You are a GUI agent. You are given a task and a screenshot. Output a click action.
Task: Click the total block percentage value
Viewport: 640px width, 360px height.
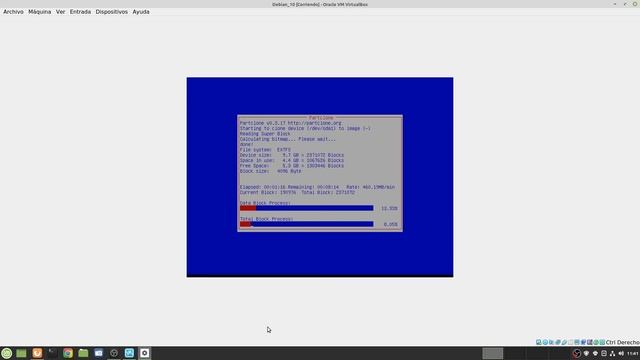391,224
